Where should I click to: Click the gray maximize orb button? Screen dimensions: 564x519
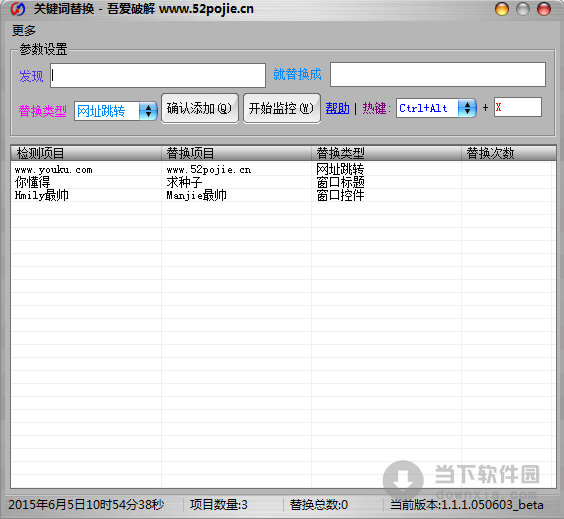point(523,9)
